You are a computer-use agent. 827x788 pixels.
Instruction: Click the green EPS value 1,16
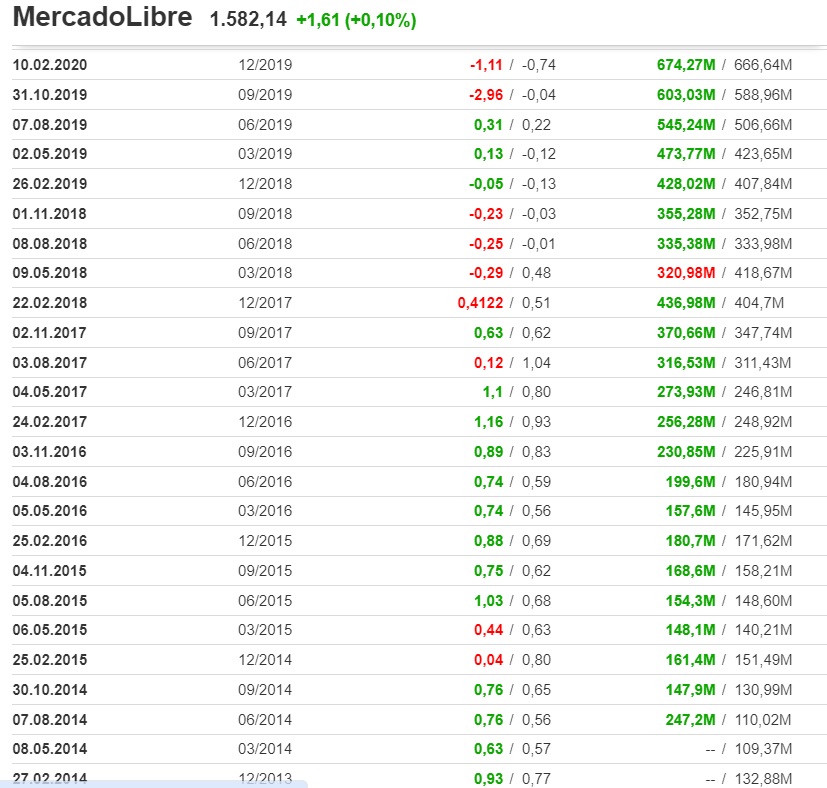[488, 422]
